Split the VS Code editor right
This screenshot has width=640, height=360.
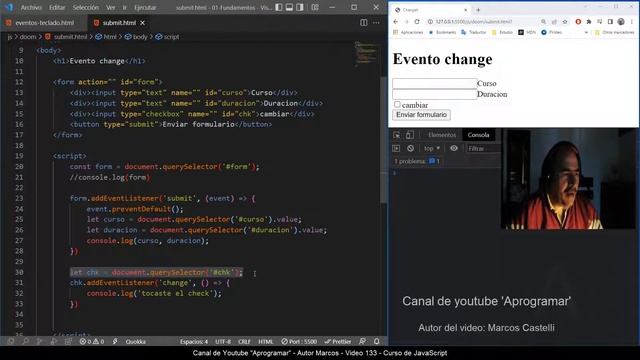coord(363,23)
